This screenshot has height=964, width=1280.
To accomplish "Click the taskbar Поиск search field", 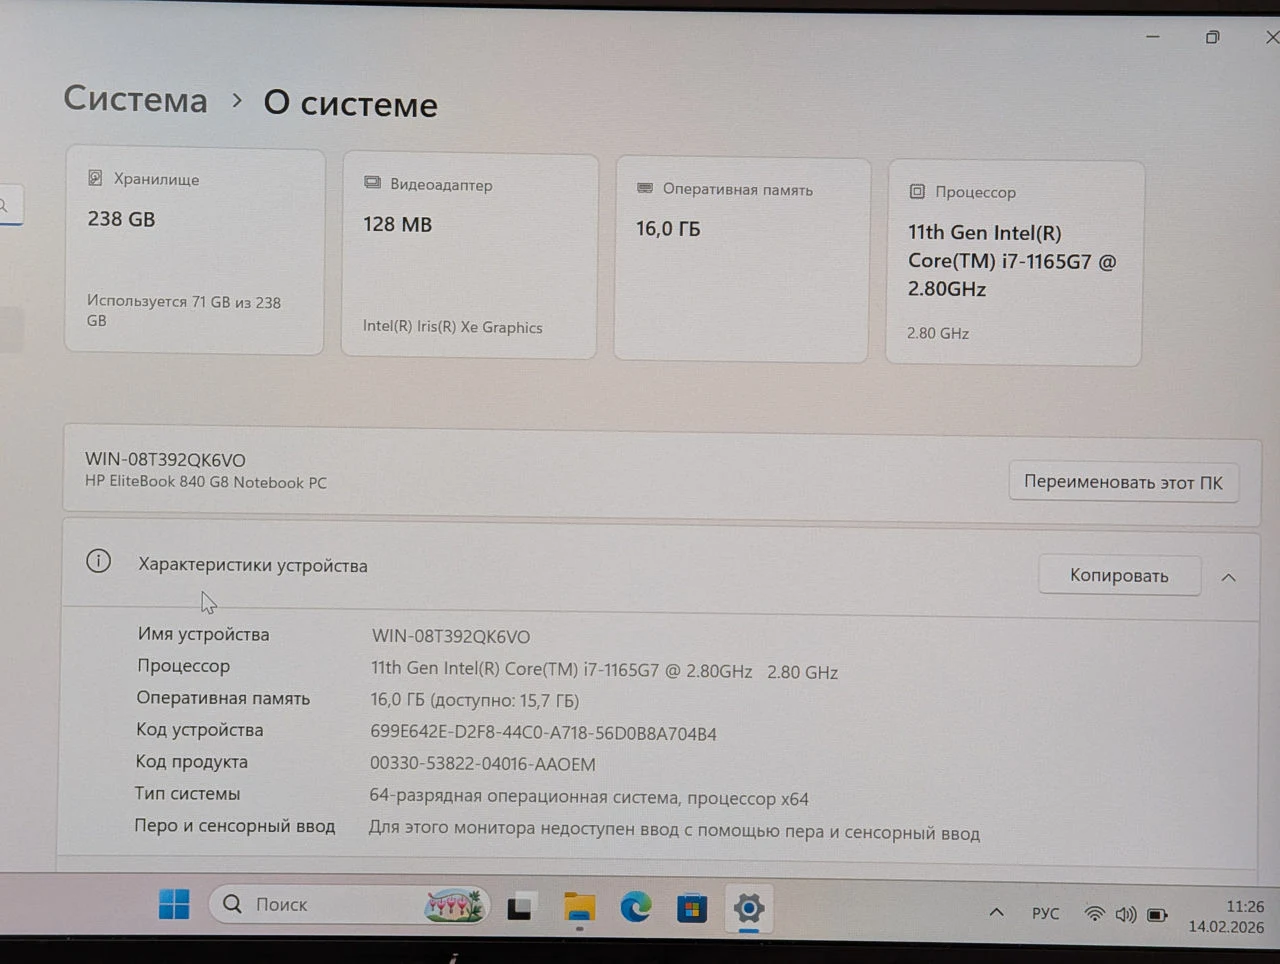I will (349, 905).
